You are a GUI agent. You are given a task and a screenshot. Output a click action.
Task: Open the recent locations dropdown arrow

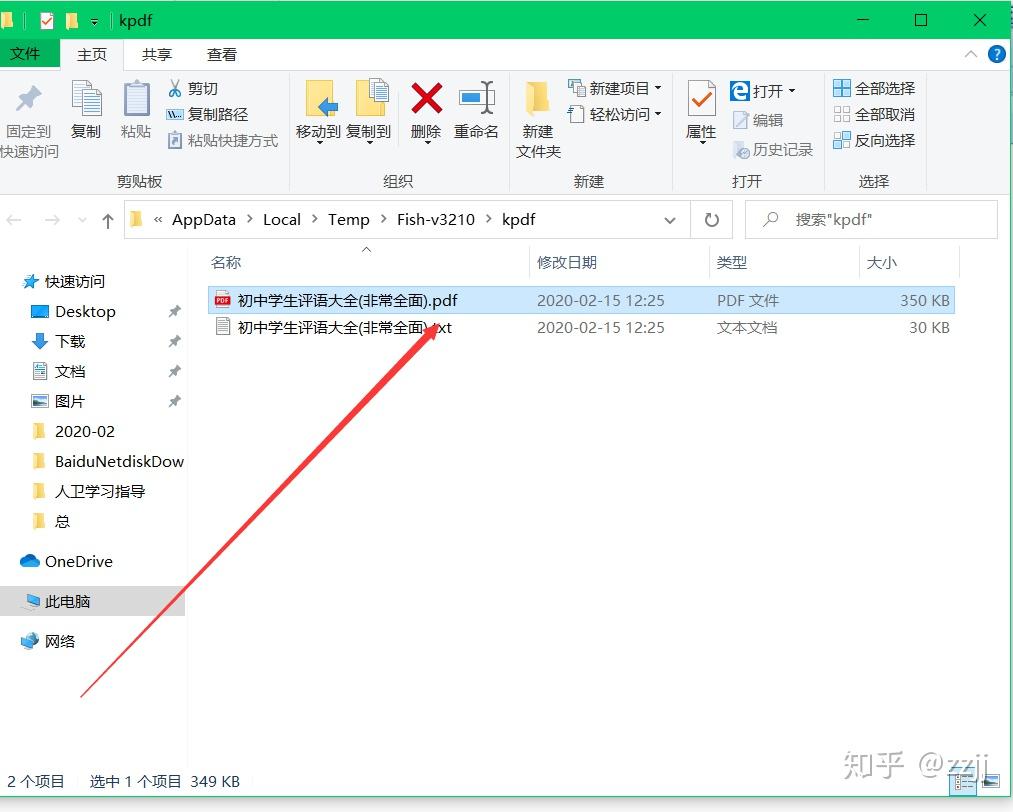(82, 221)
